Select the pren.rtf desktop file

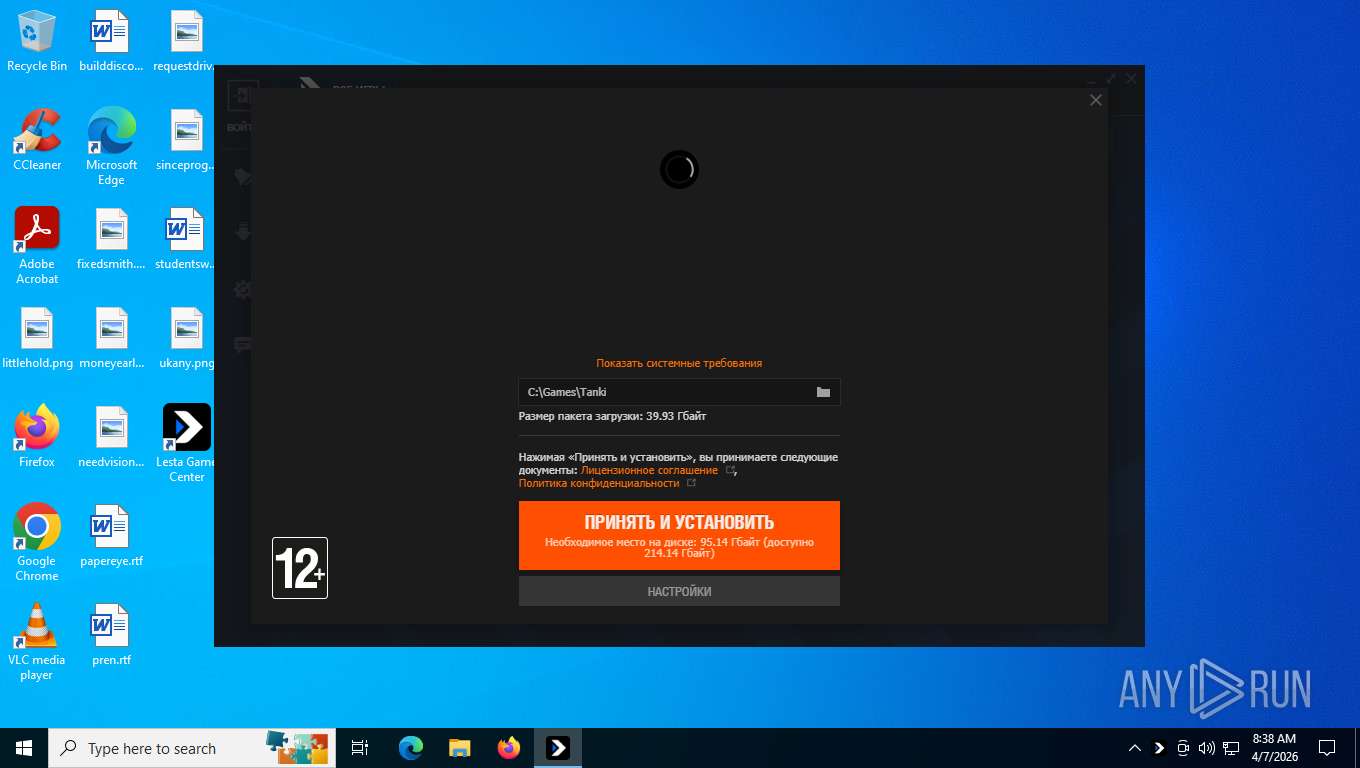(111, 635)
